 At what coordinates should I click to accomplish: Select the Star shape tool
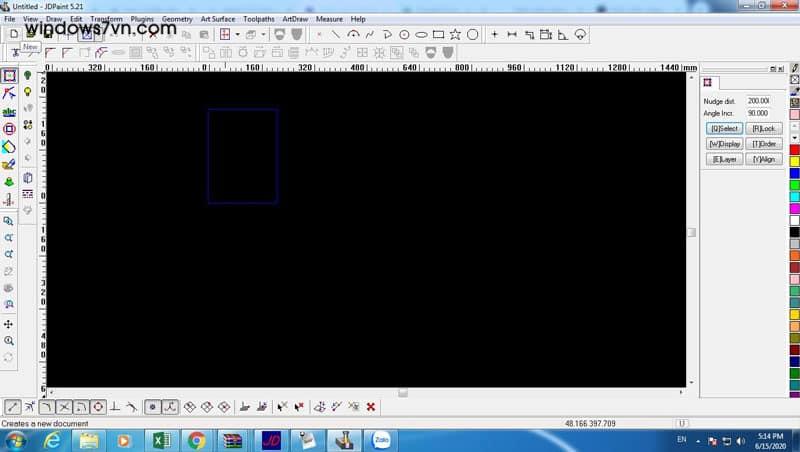tap(455, 35)
